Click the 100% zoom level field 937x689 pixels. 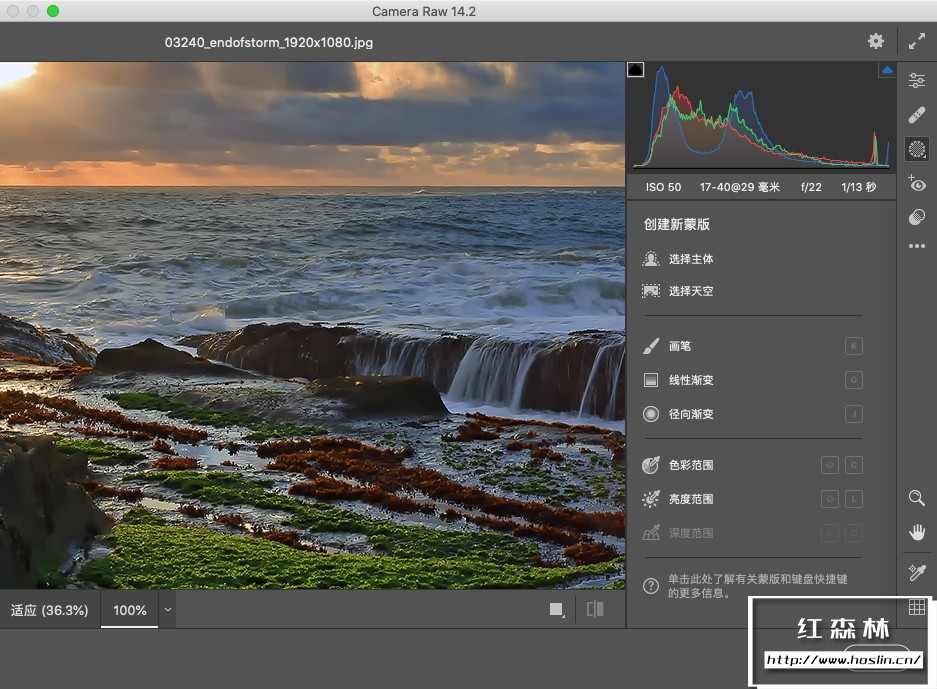pos(130,610)
